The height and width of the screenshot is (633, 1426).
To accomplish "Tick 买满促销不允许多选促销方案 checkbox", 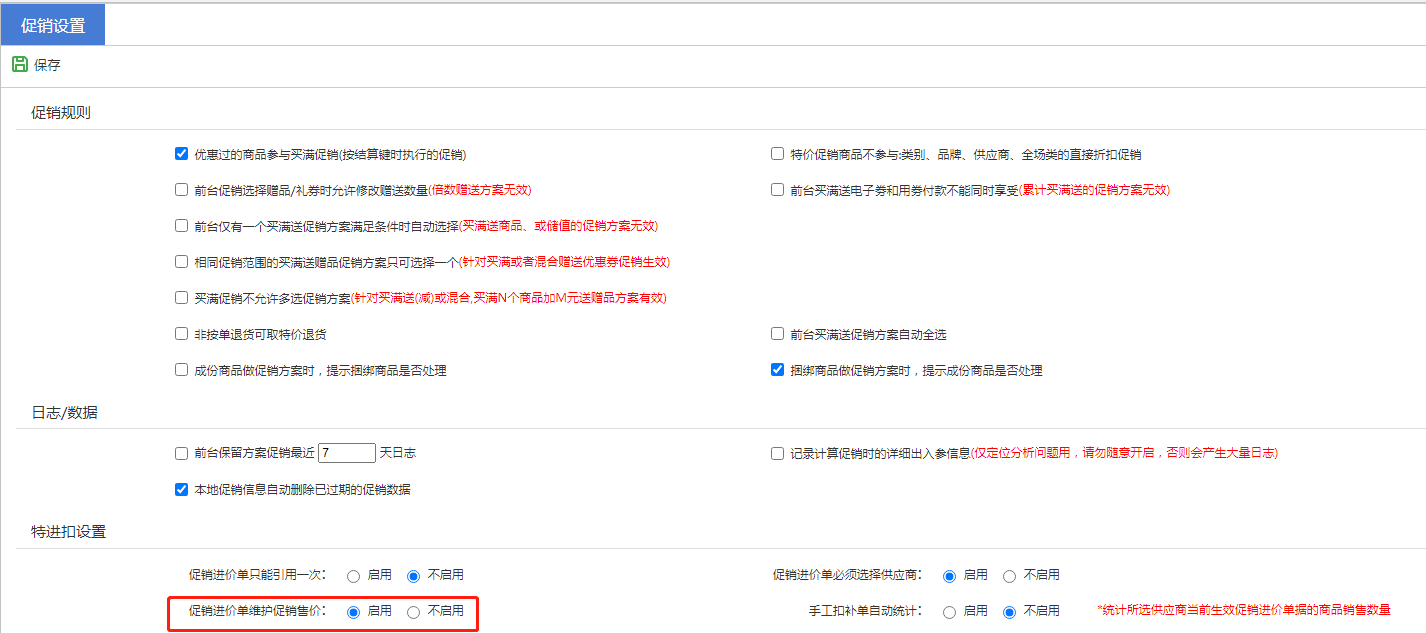I will (x=181, y=298).
